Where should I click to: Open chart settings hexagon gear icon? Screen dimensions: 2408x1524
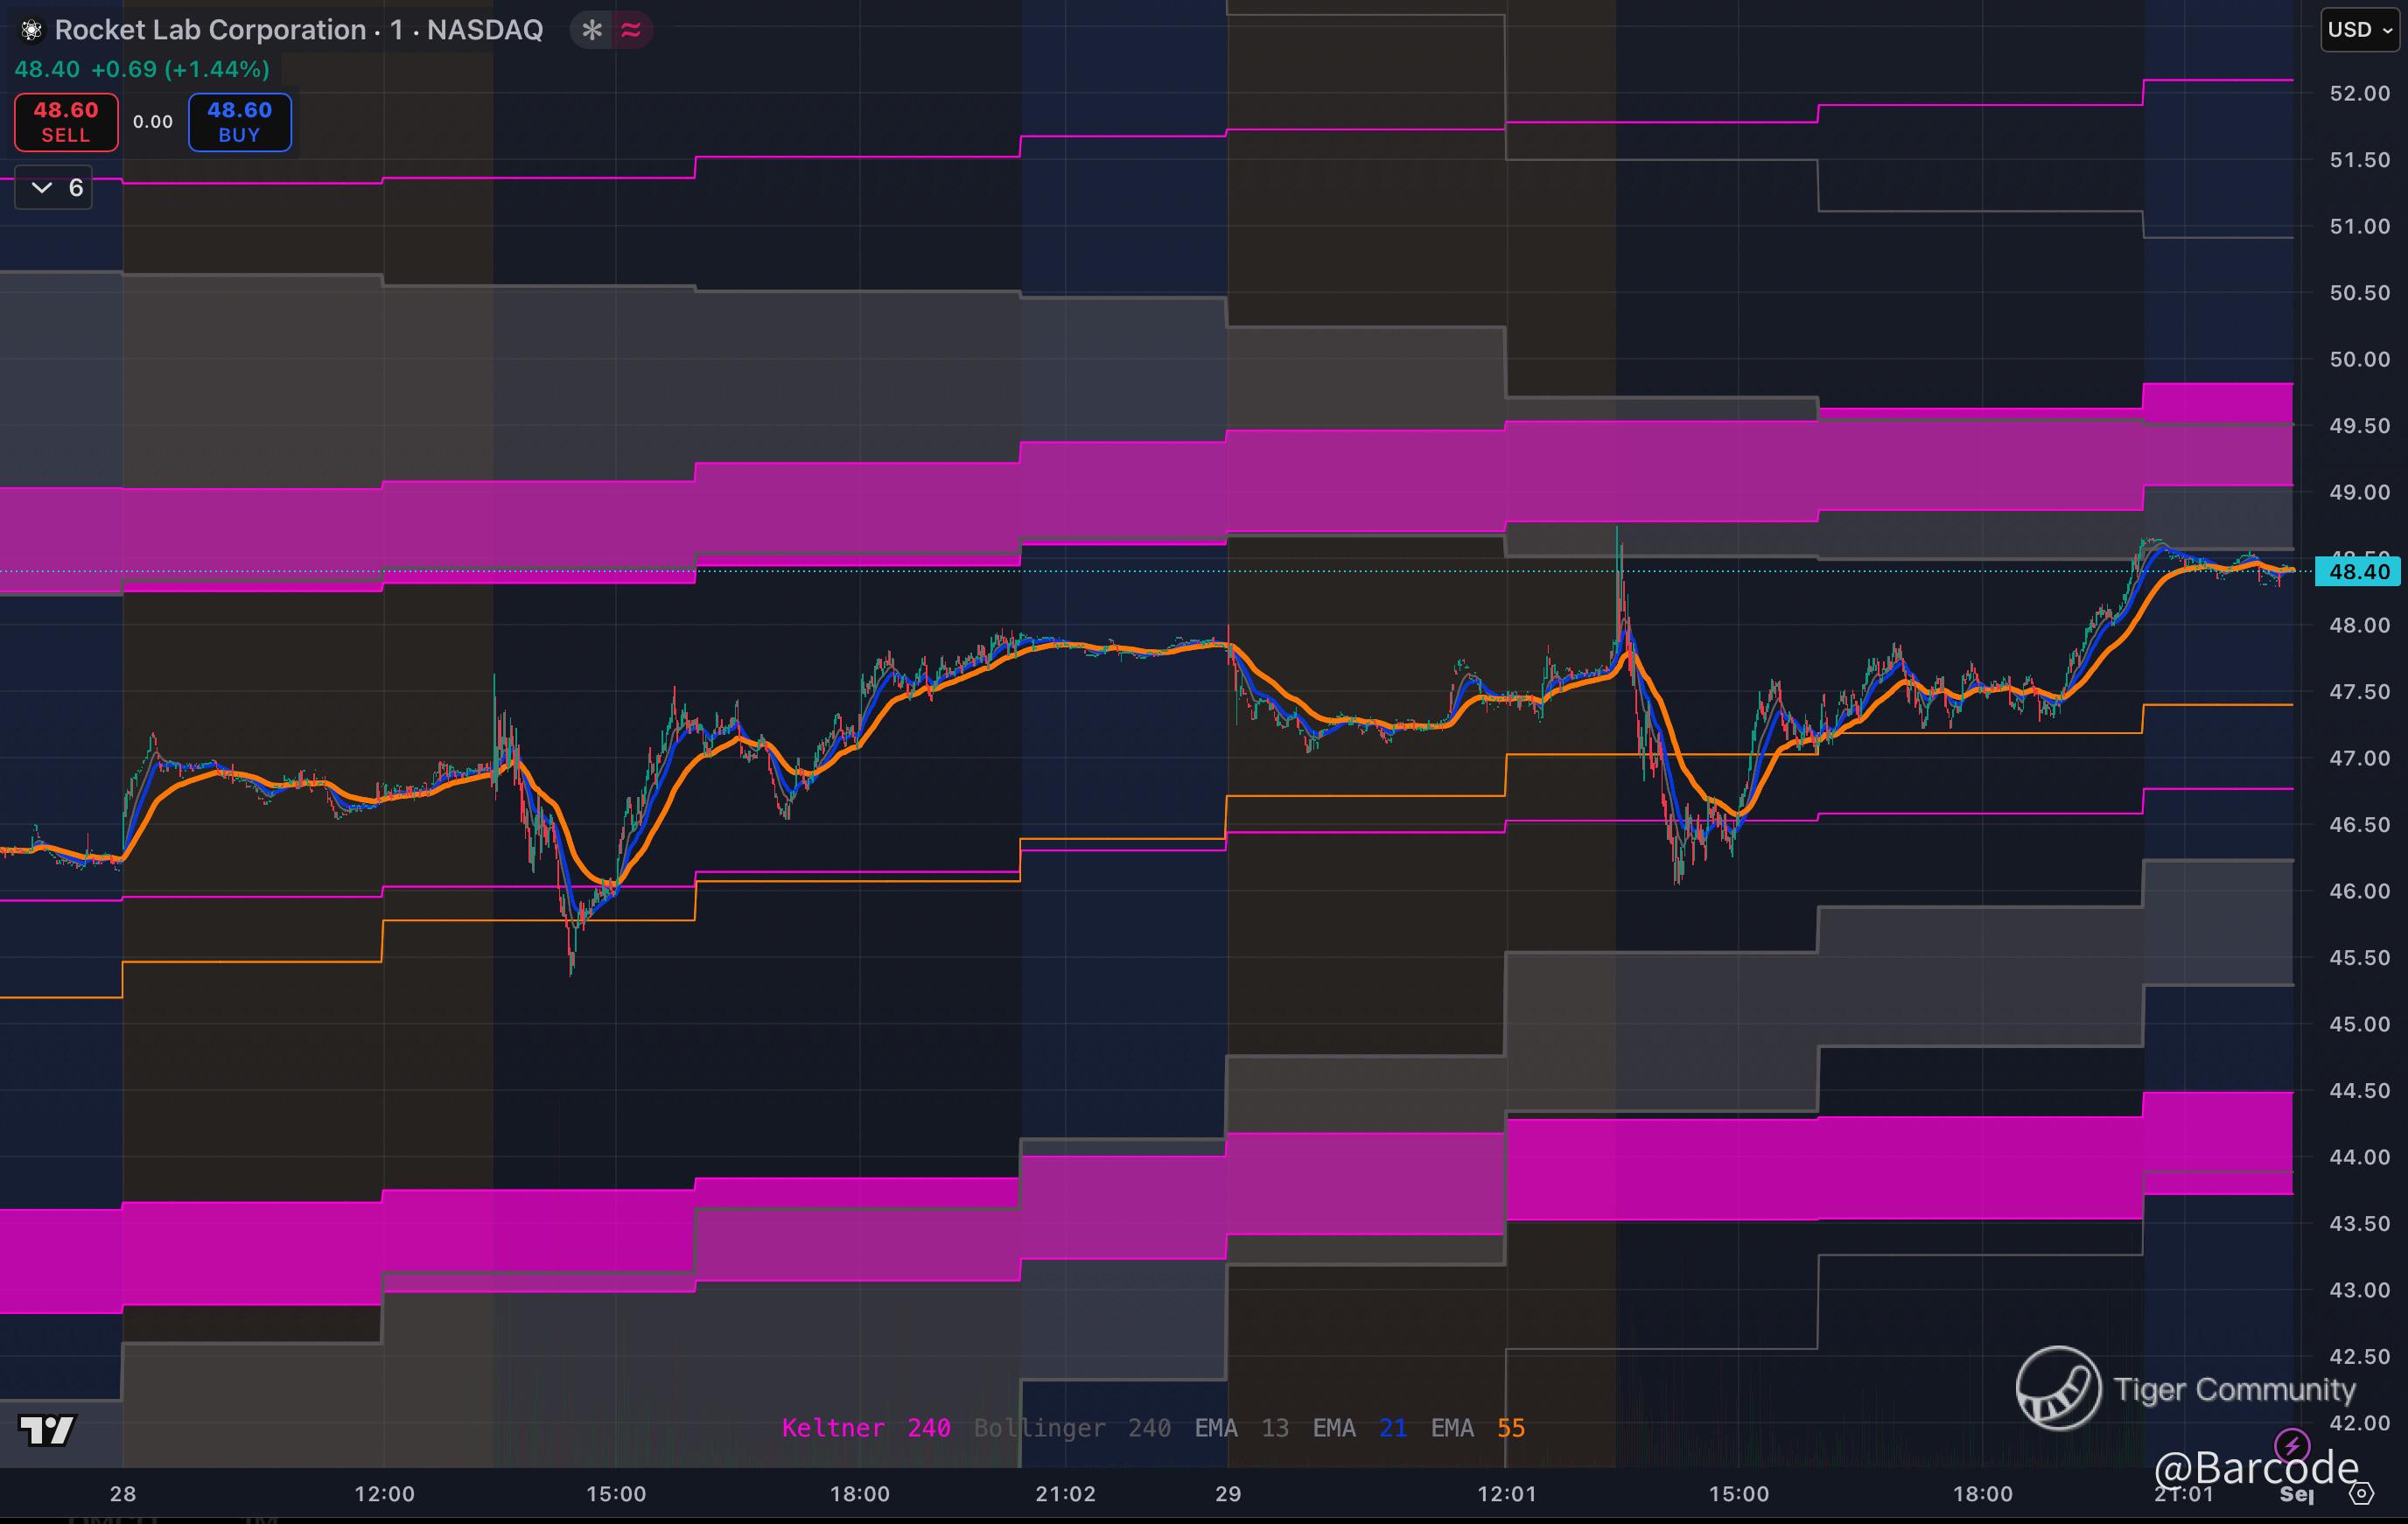2361,1494
